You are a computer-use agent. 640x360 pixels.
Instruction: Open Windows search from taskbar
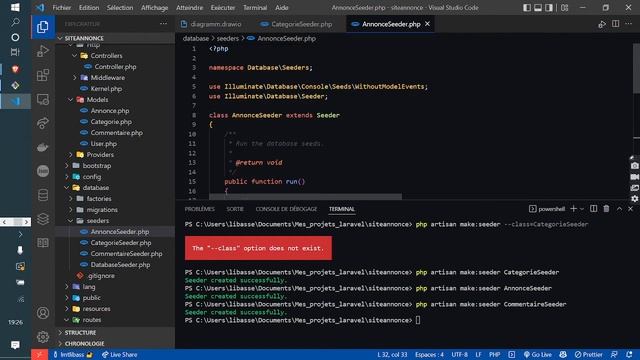point(15,22)
